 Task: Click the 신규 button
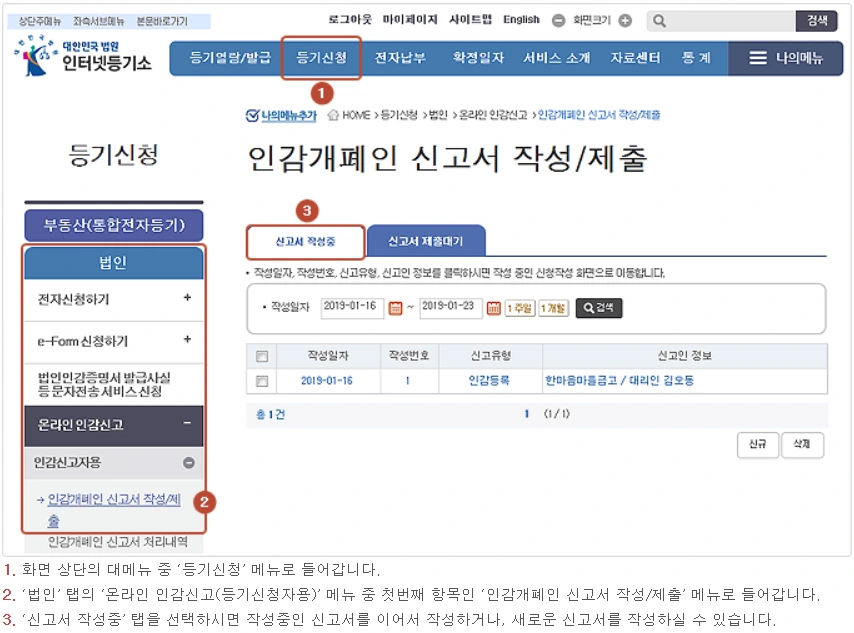tap(757, 444)
